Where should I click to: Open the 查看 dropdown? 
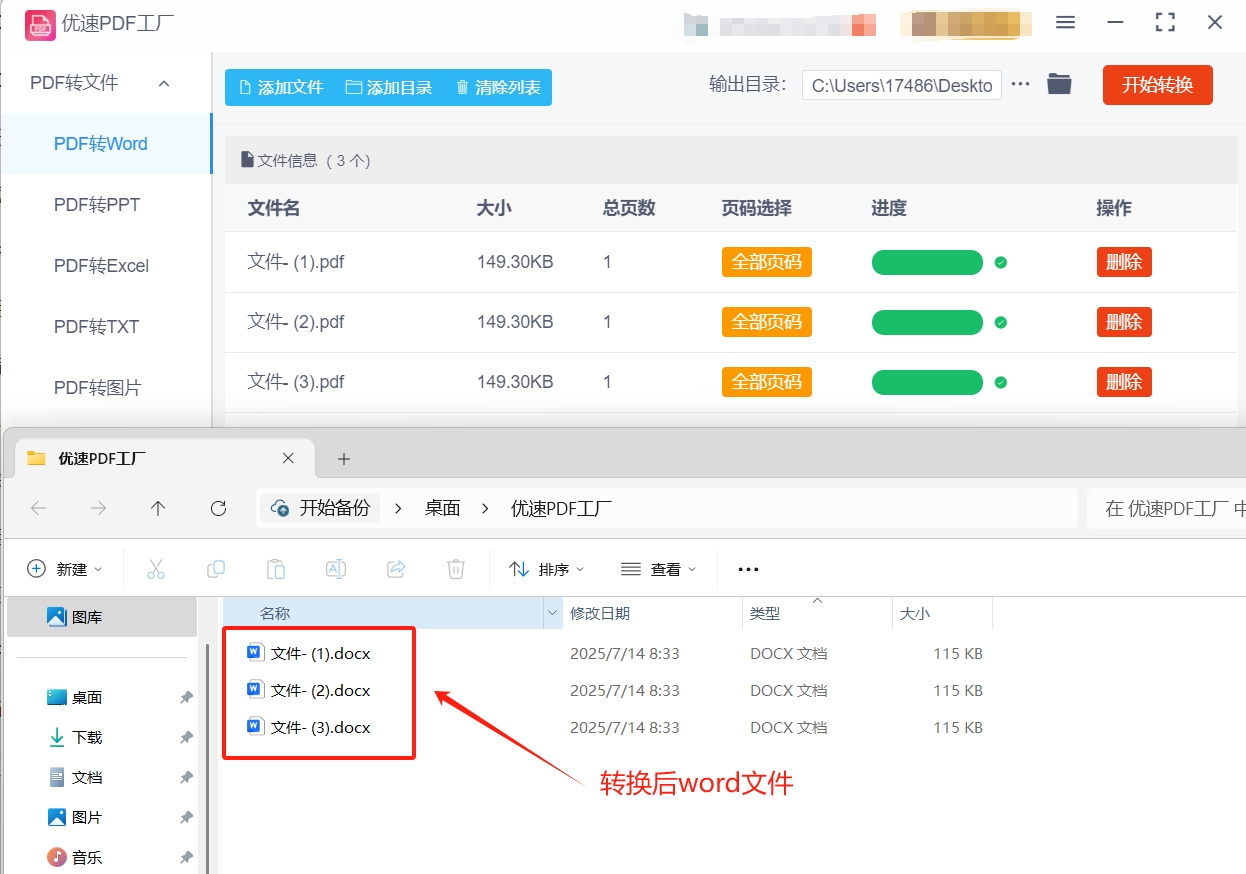[659, 568]
